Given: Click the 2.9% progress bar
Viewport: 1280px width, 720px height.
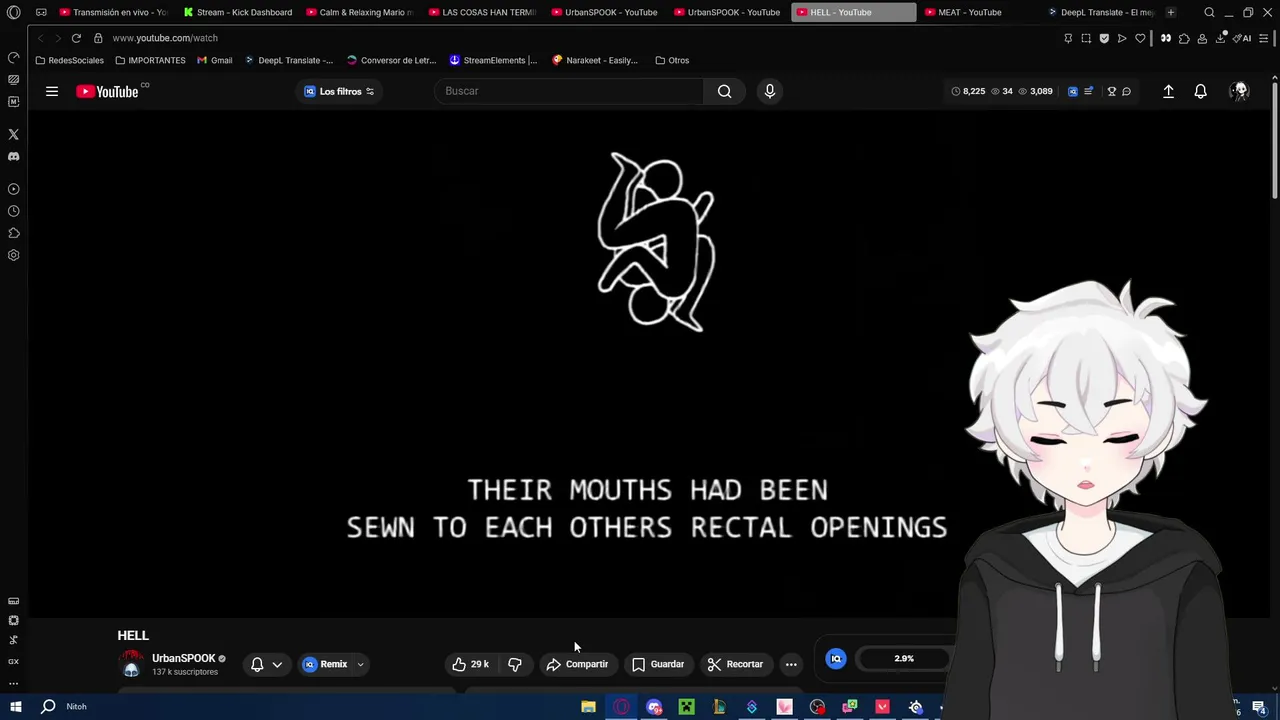Looking at the screenshot, I should (904, 658).
